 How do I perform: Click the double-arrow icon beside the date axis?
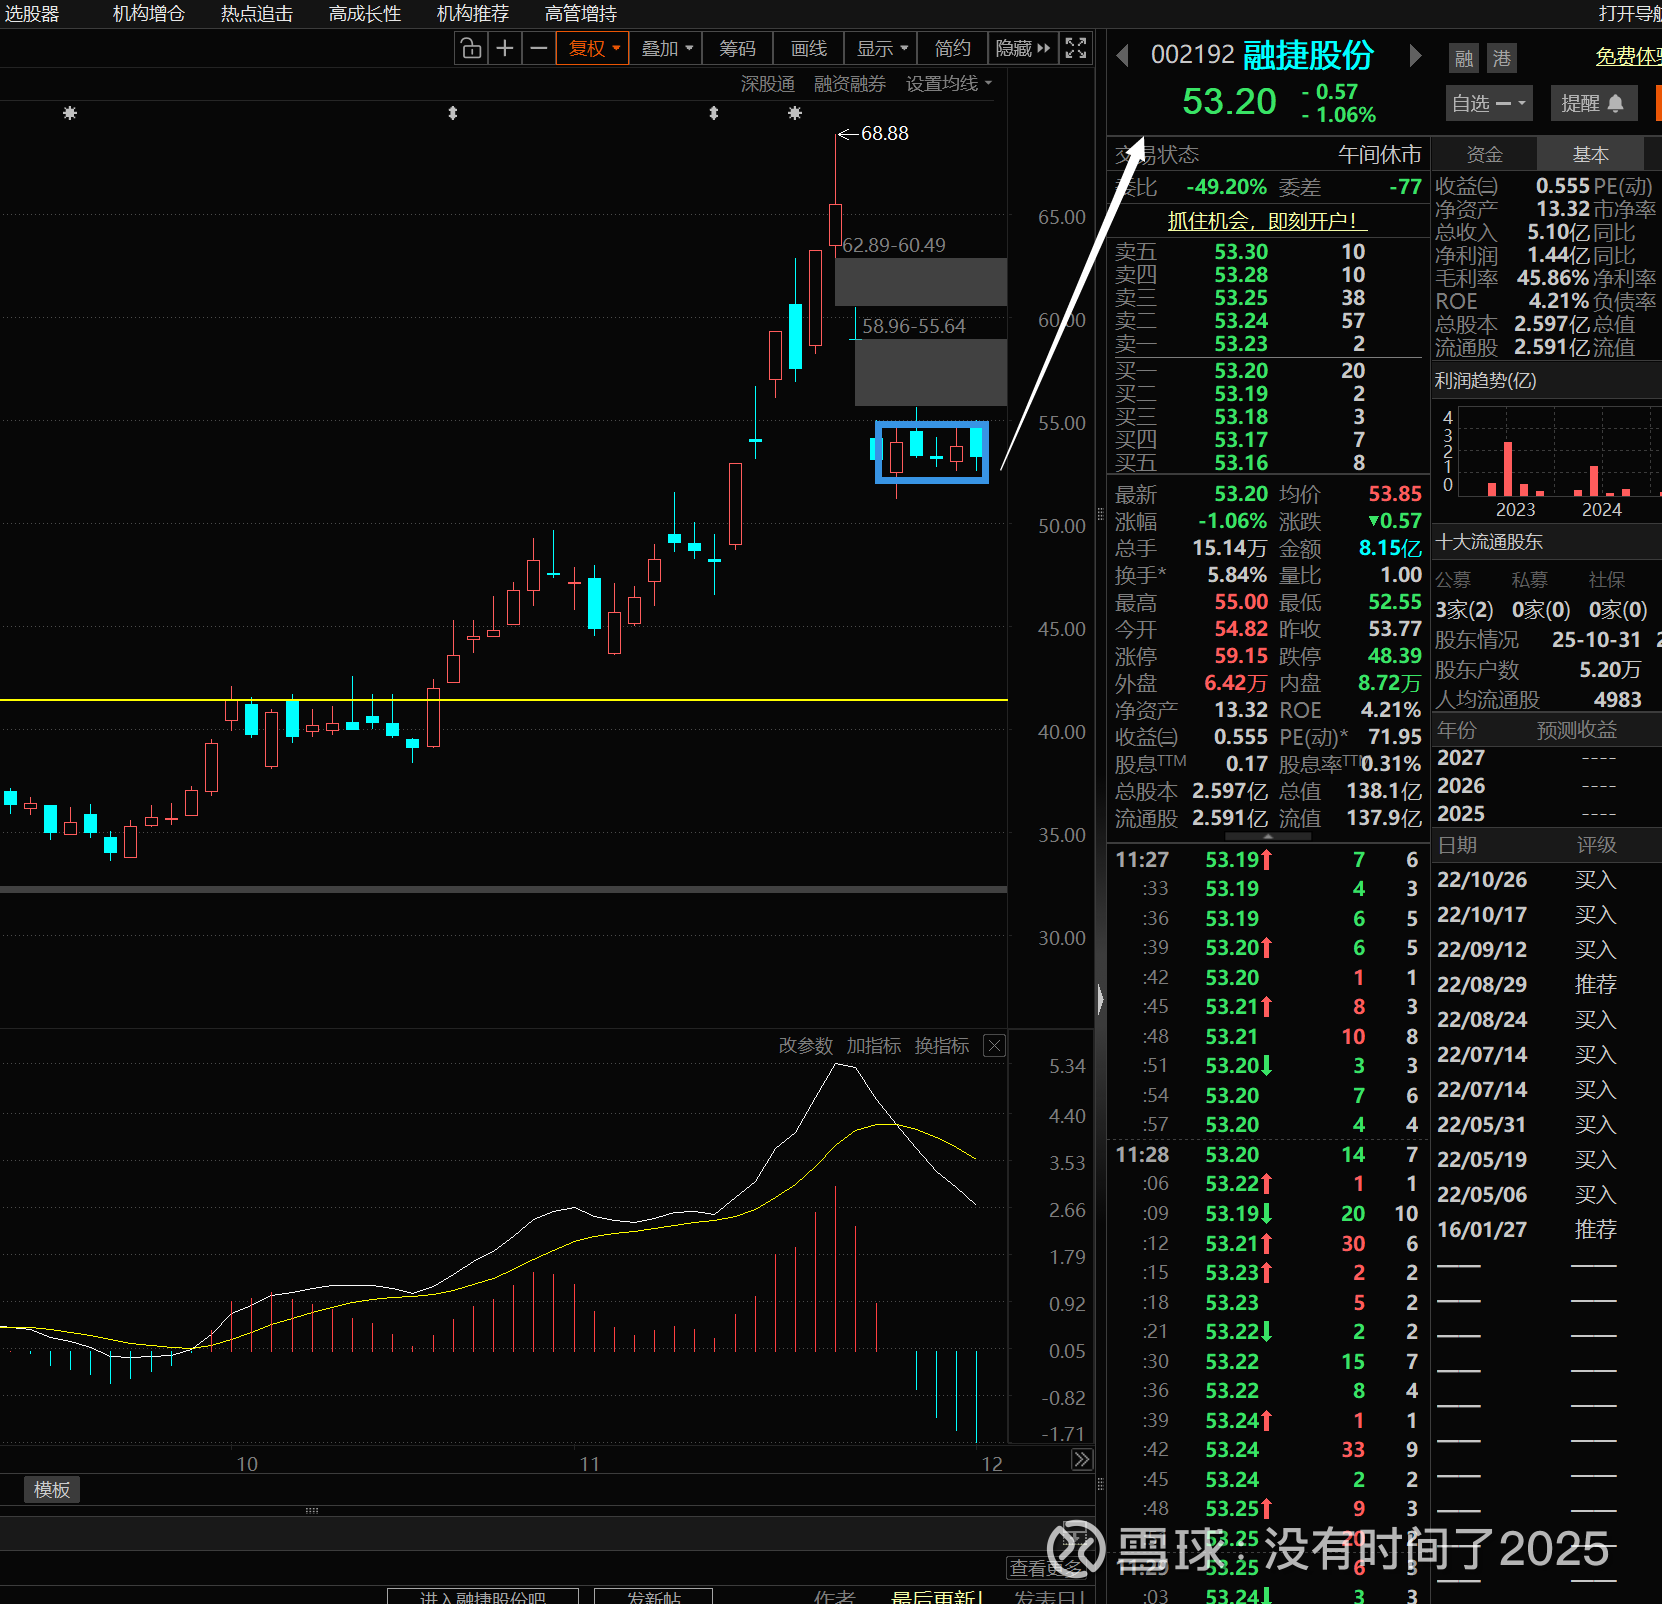pos(1082,1459)
